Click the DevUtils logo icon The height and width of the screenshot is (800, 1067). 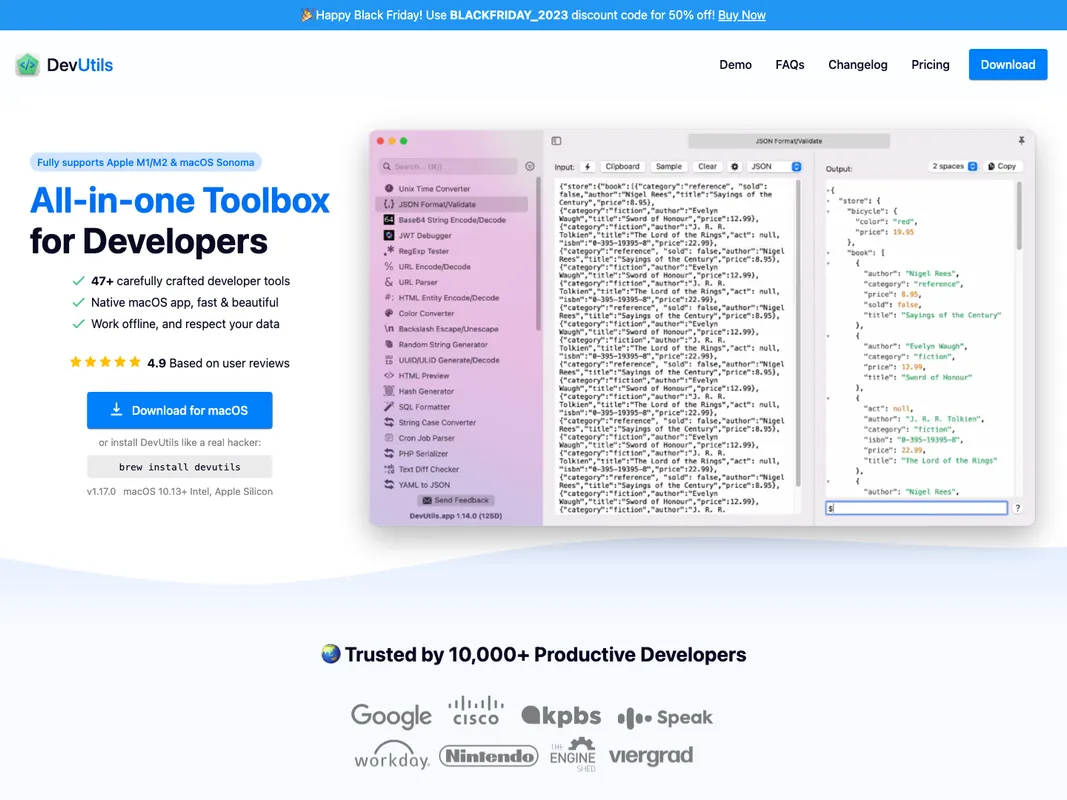(28, 65)
